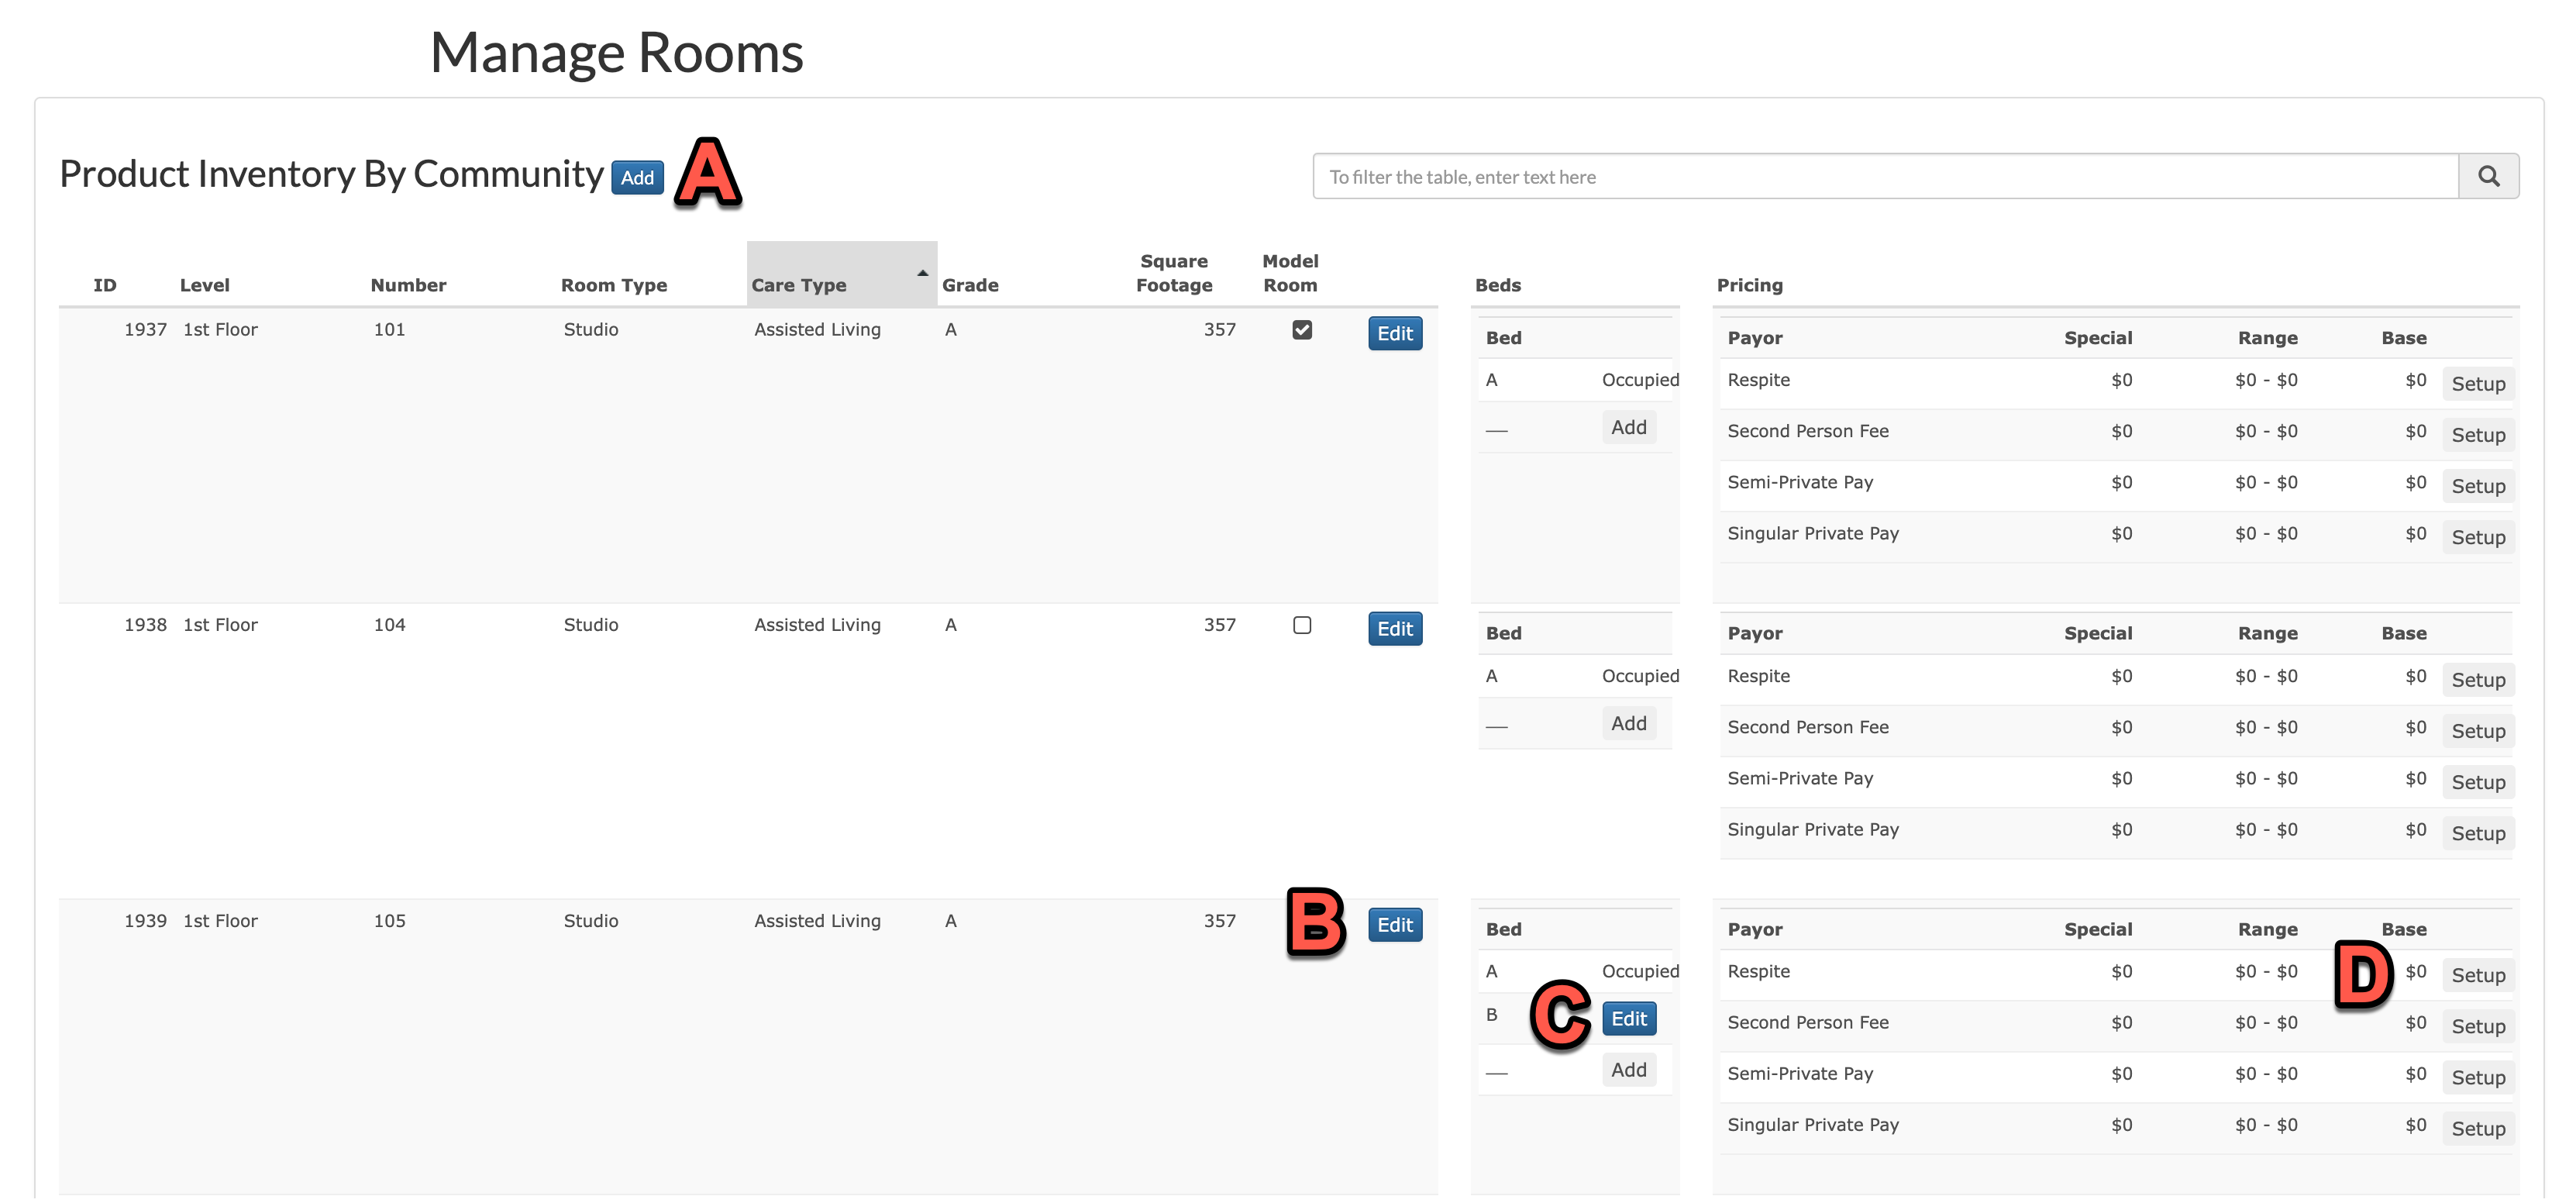Sort by Level column header

[x=204, y=285]
